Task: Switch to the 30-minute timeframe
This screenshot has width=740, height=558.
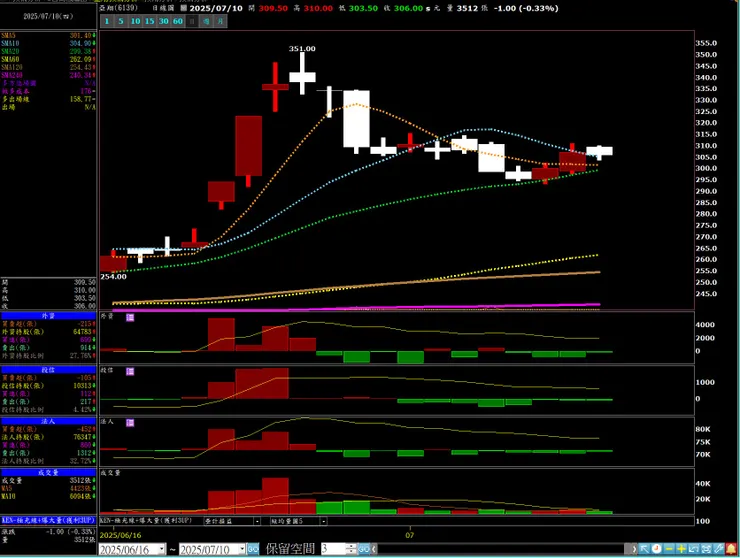Action: 164,21
